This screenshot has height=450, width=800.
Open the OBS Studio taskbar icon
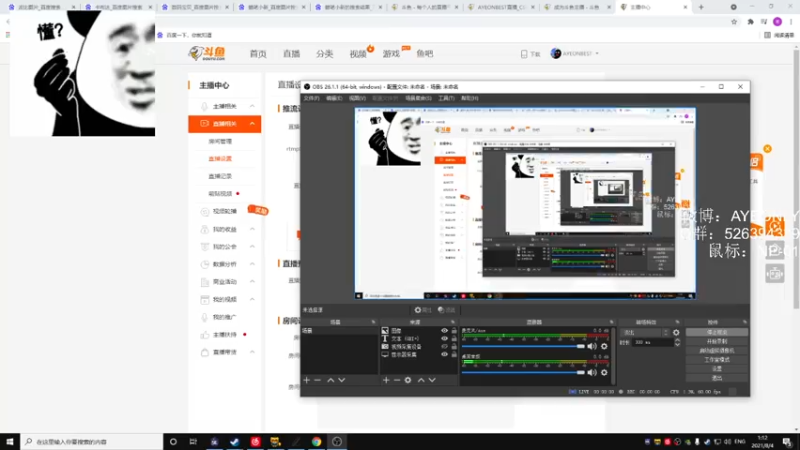337,441
